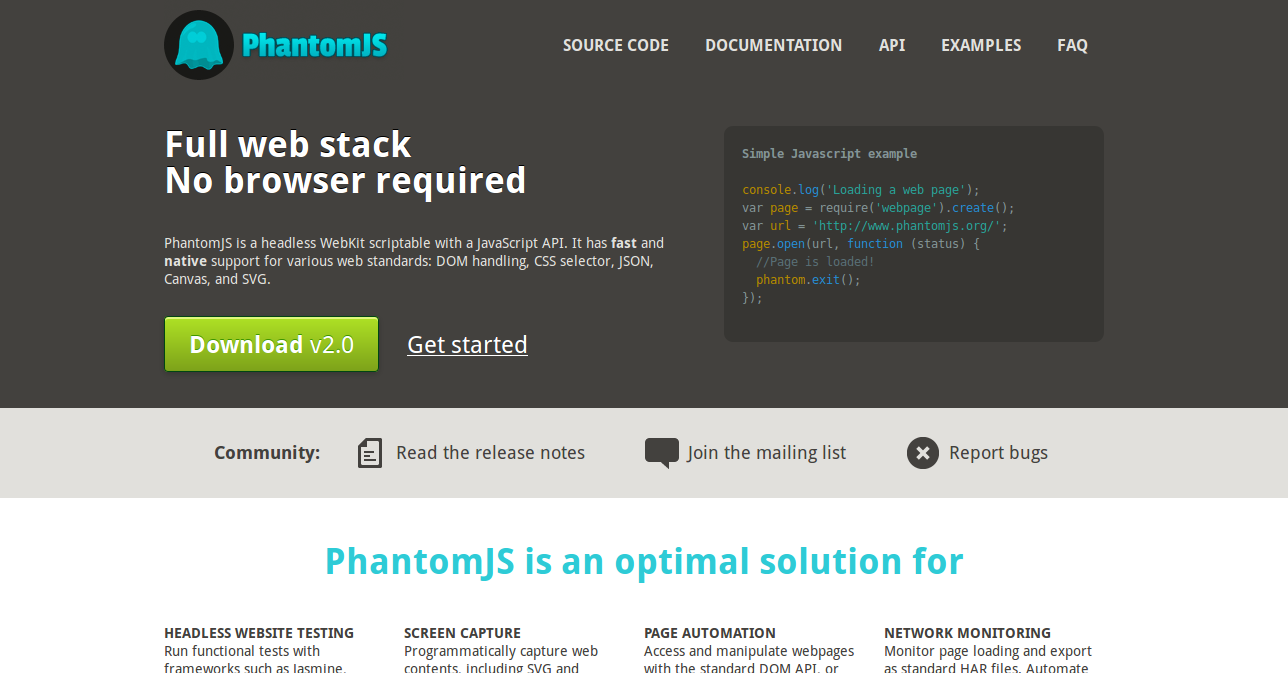Click the Community: label
Image resolution: width=1288 pixels, height=673 pixels.
[x=267, y=453]
